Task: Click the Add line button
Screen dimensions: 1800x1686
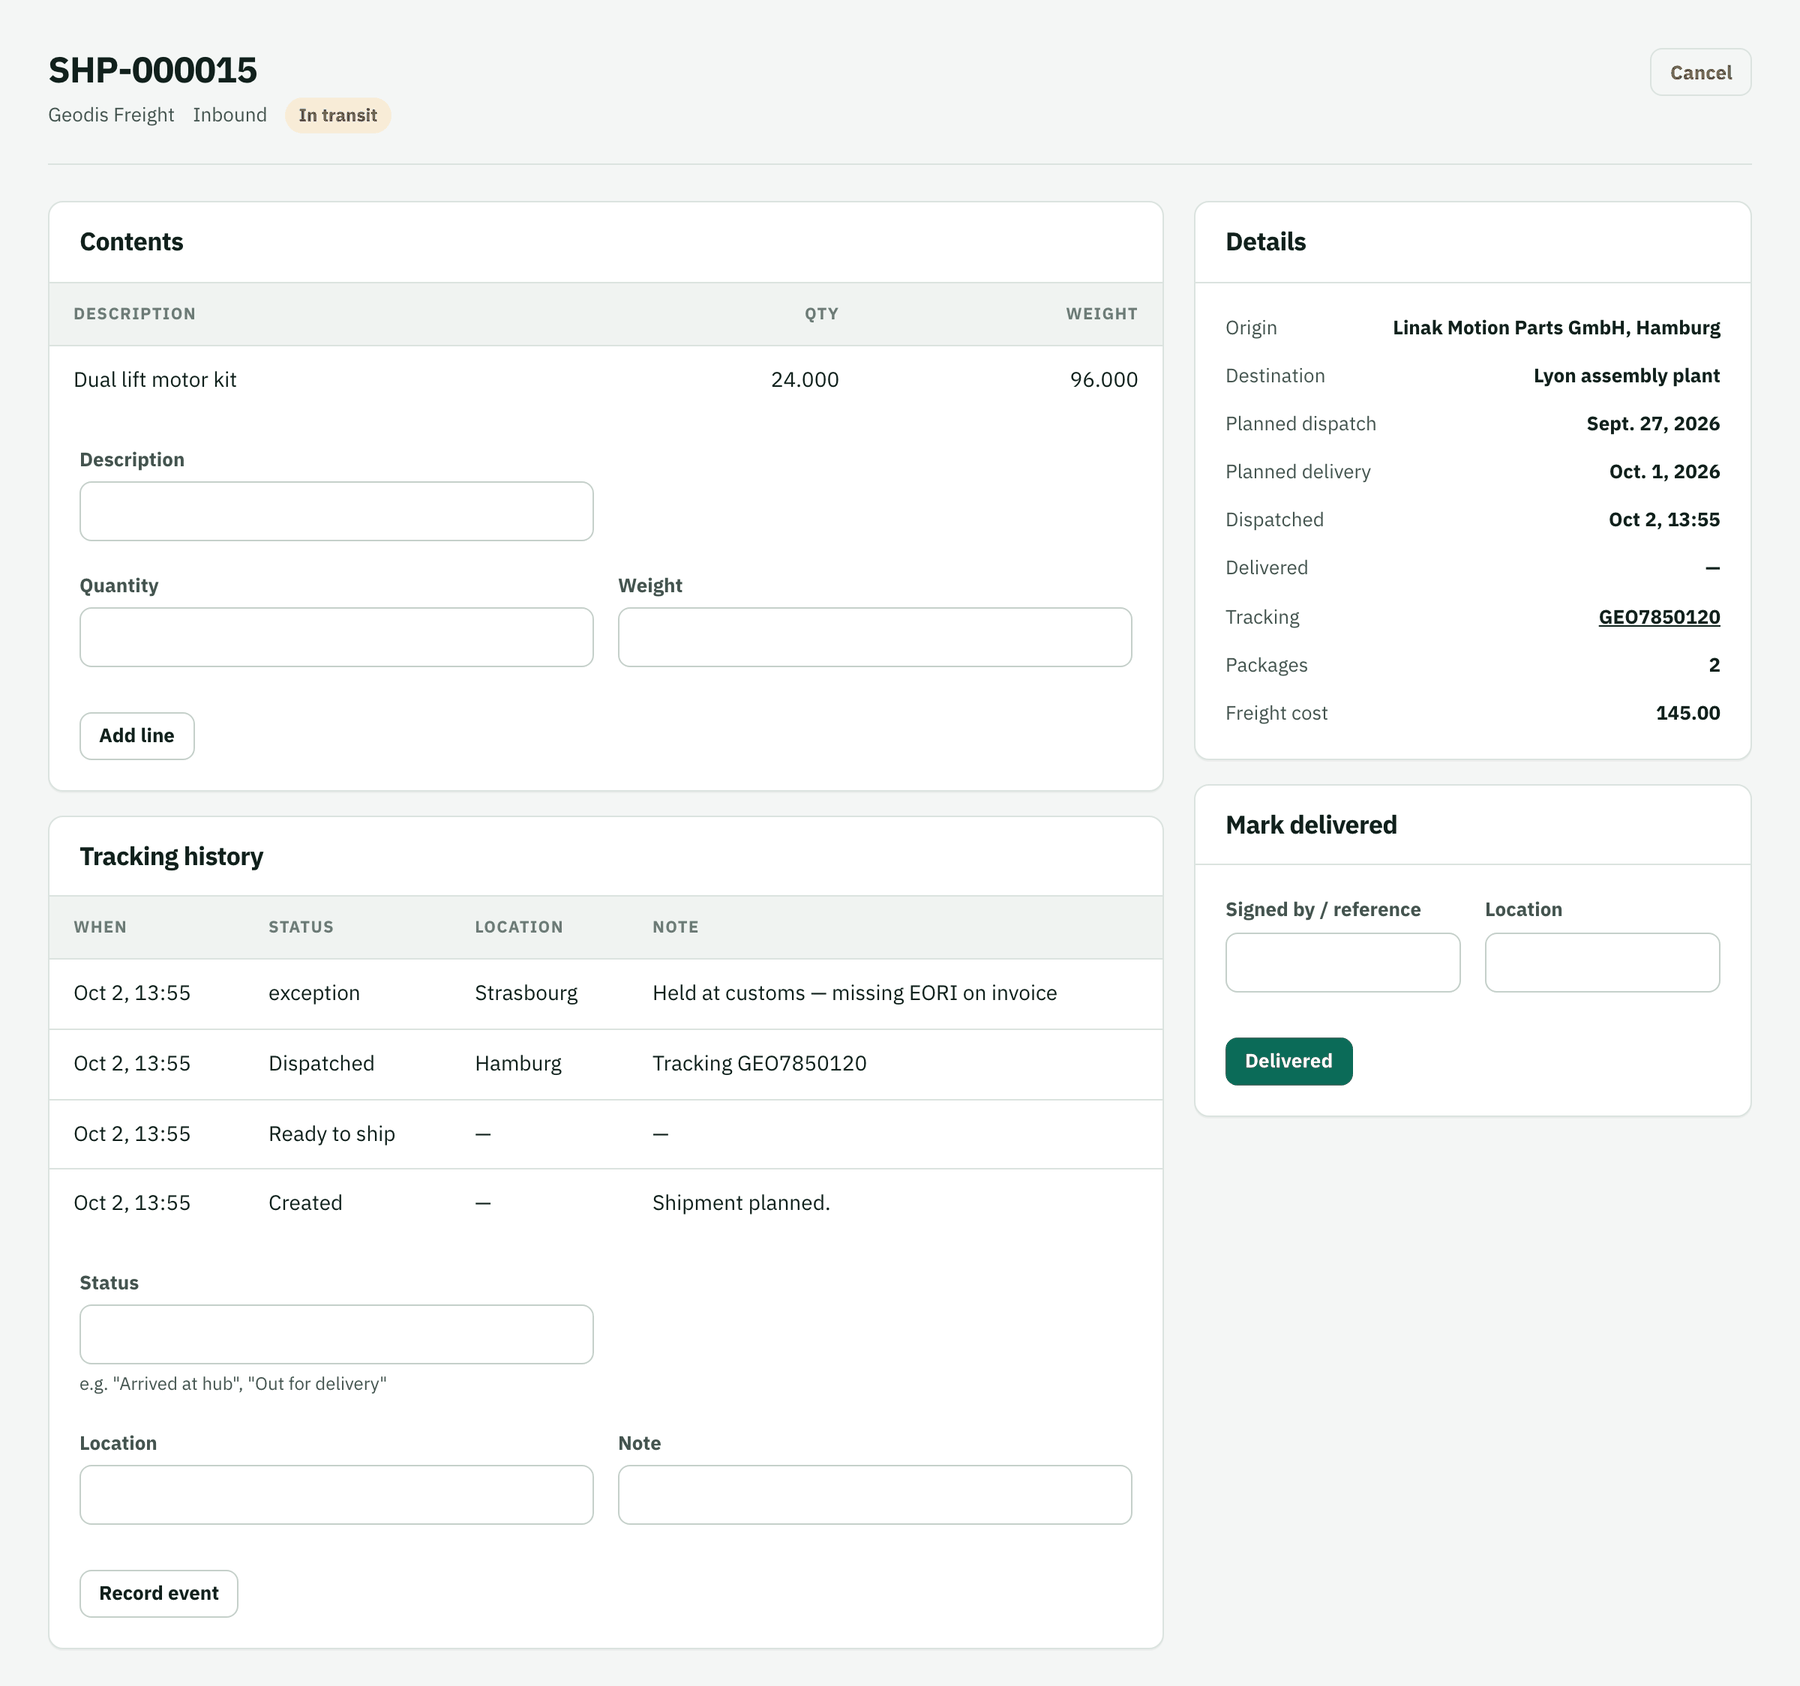Action: tap(137, 736)
